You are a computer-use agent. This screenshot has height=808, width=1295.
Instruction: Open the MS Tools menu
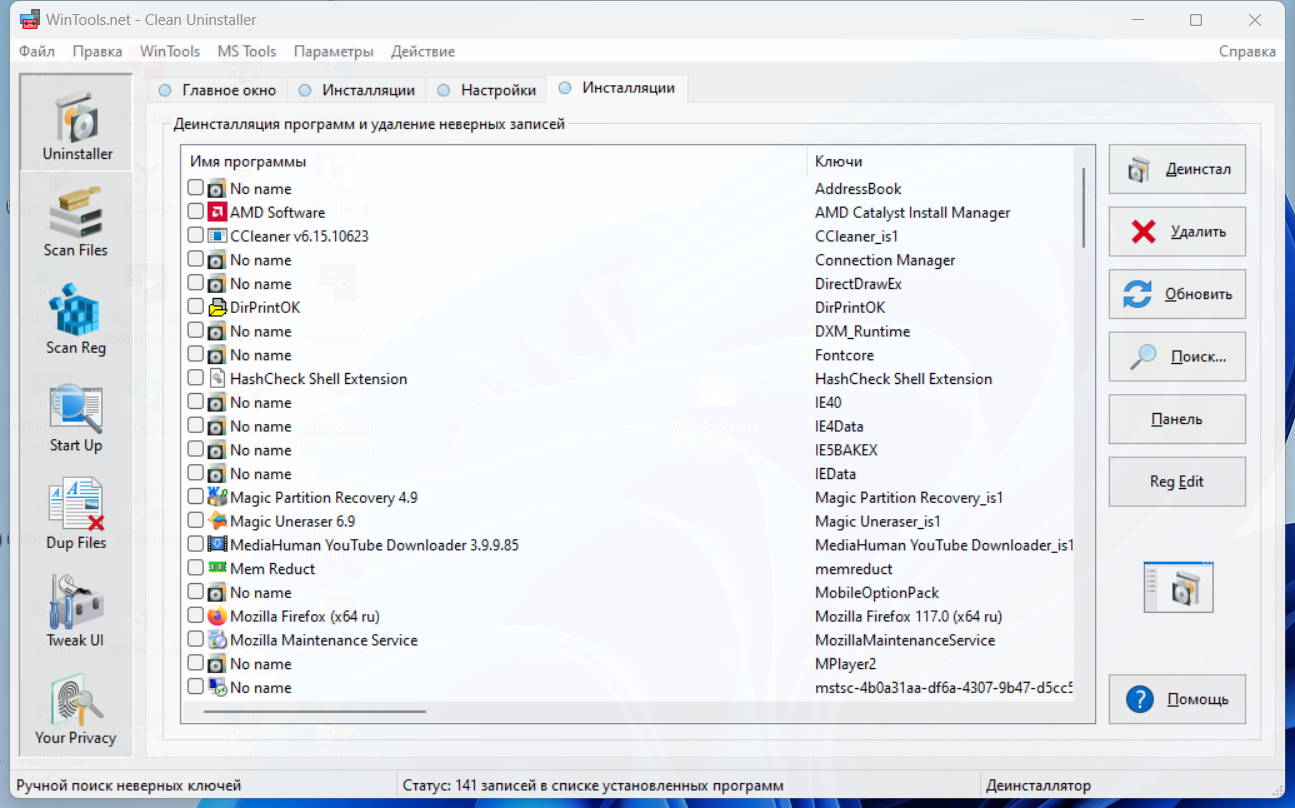click(247, 51)
